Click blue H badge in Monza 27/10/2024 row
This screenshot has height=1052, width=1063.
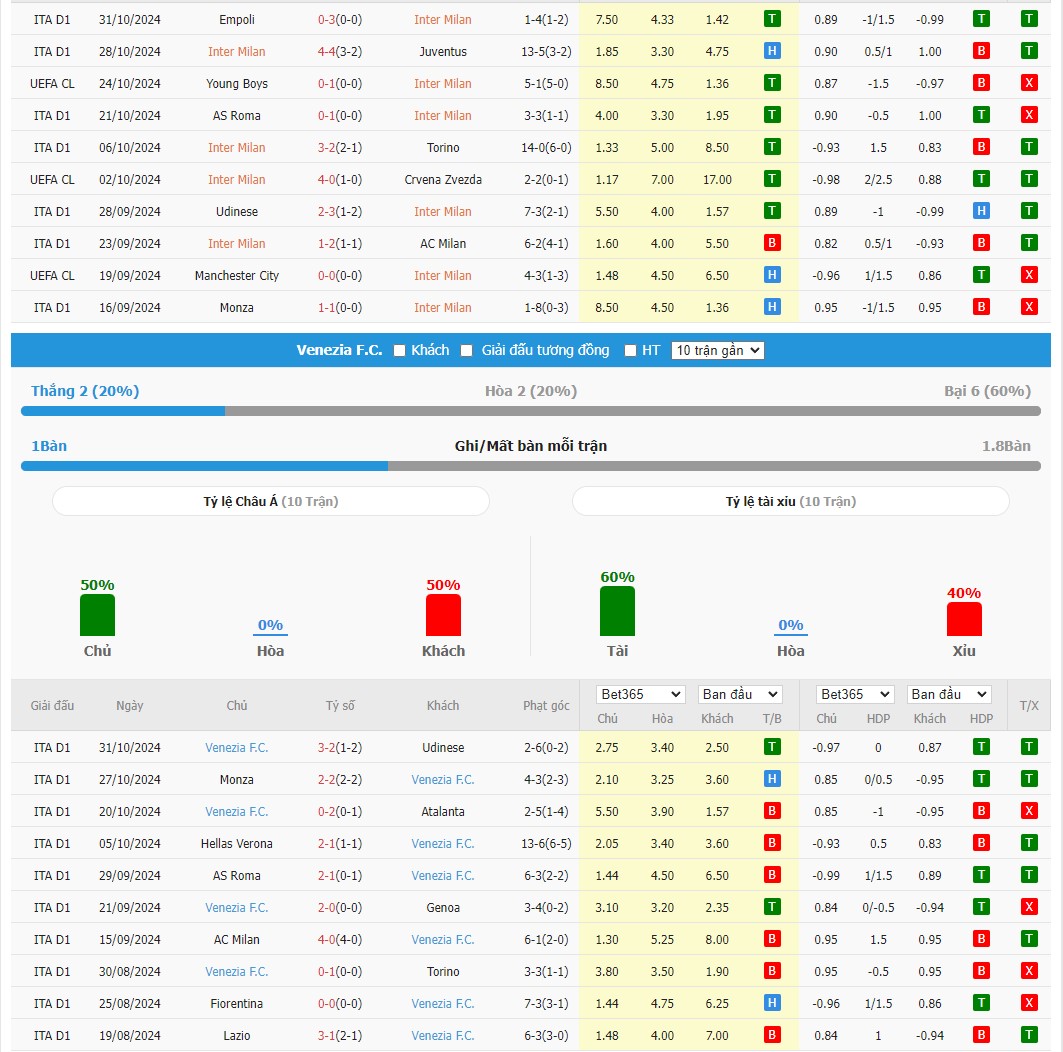771,779
